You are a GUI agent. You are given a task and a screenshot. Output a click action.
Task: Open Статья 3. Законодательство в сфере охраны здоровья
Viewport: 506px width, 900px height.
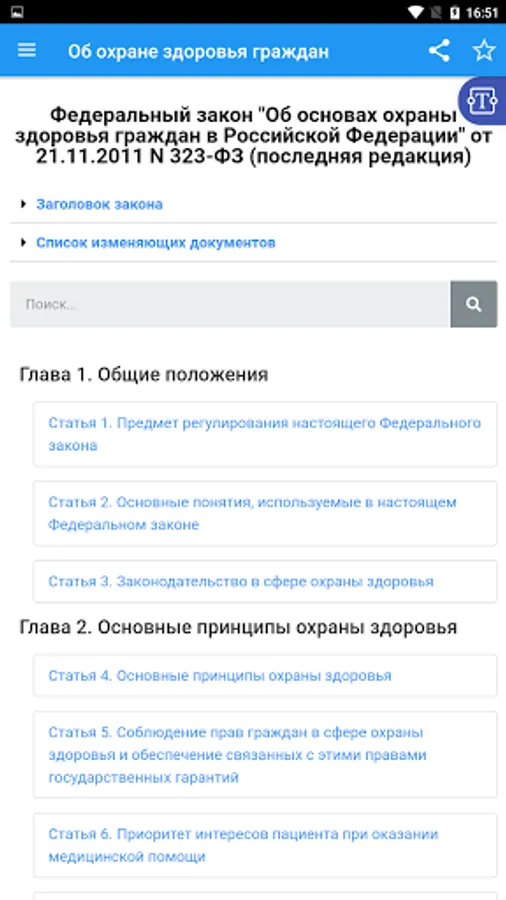265,581
